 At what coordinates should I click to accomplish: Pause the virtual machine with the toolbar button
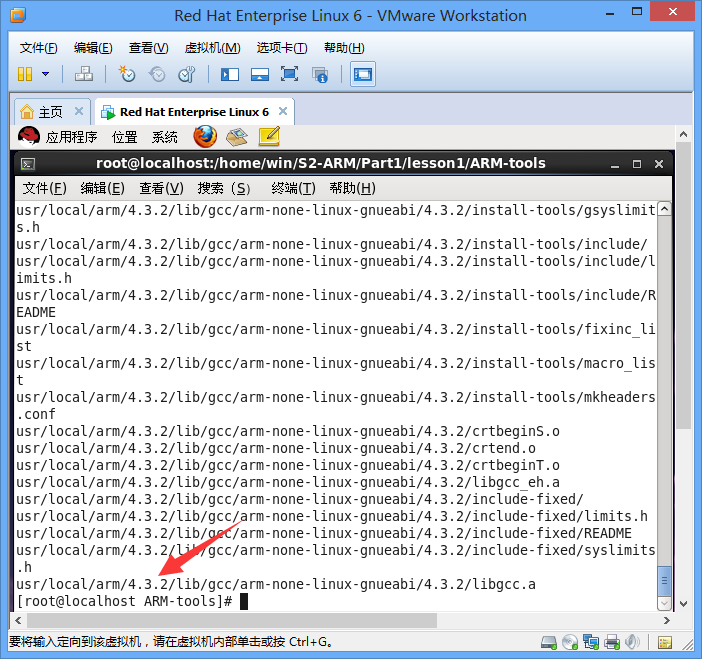pyautogui.click(x=25, y=74)
